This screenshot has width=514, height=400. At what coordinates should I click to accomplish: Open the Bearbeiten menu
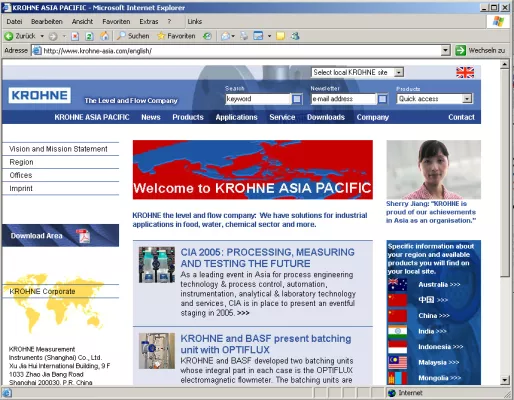click(x=47, y=22)
